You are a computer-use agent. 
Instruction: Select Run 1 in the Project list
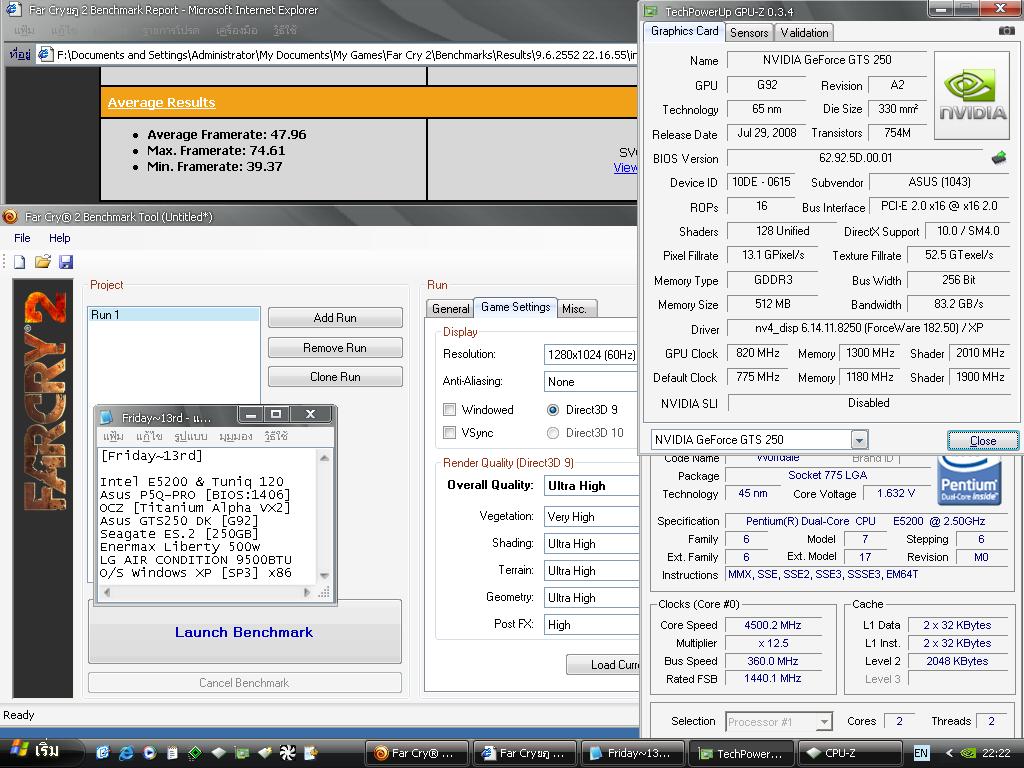[105, 315]
